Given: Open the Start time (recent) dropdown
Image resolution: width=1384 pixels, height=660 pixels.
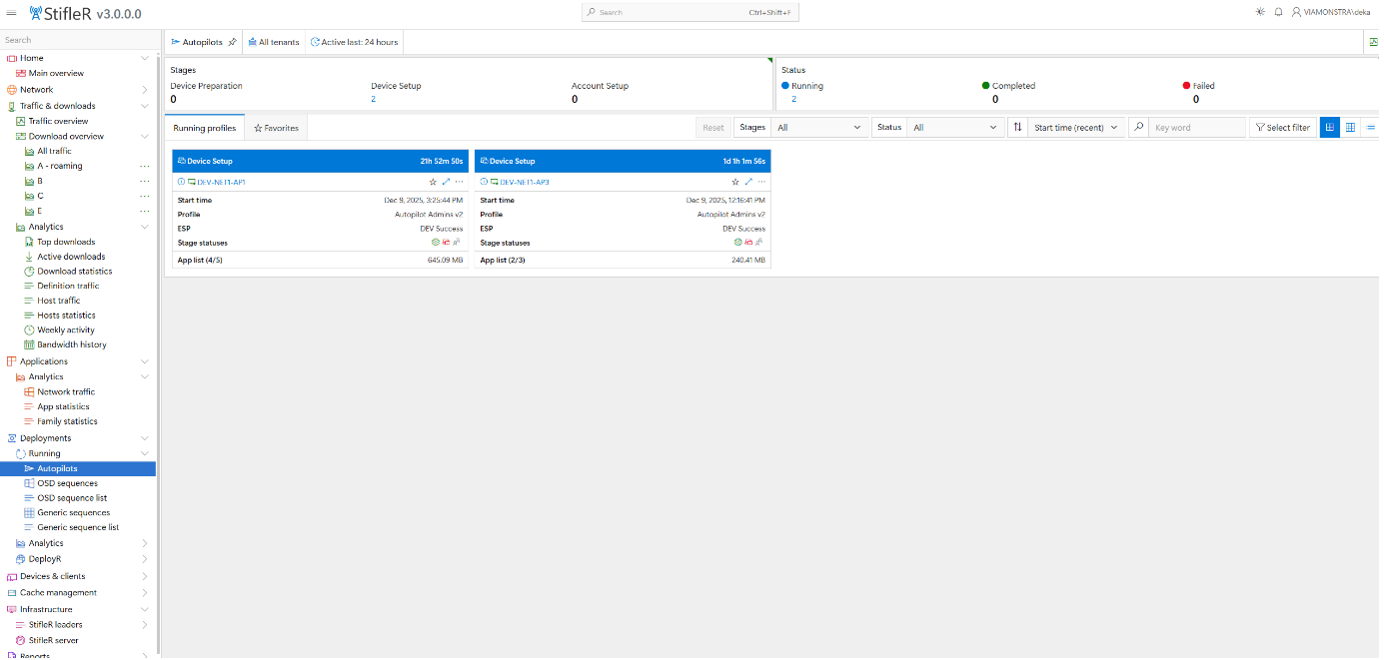Looking at the screenshot, I should (x=1075, y=127).
